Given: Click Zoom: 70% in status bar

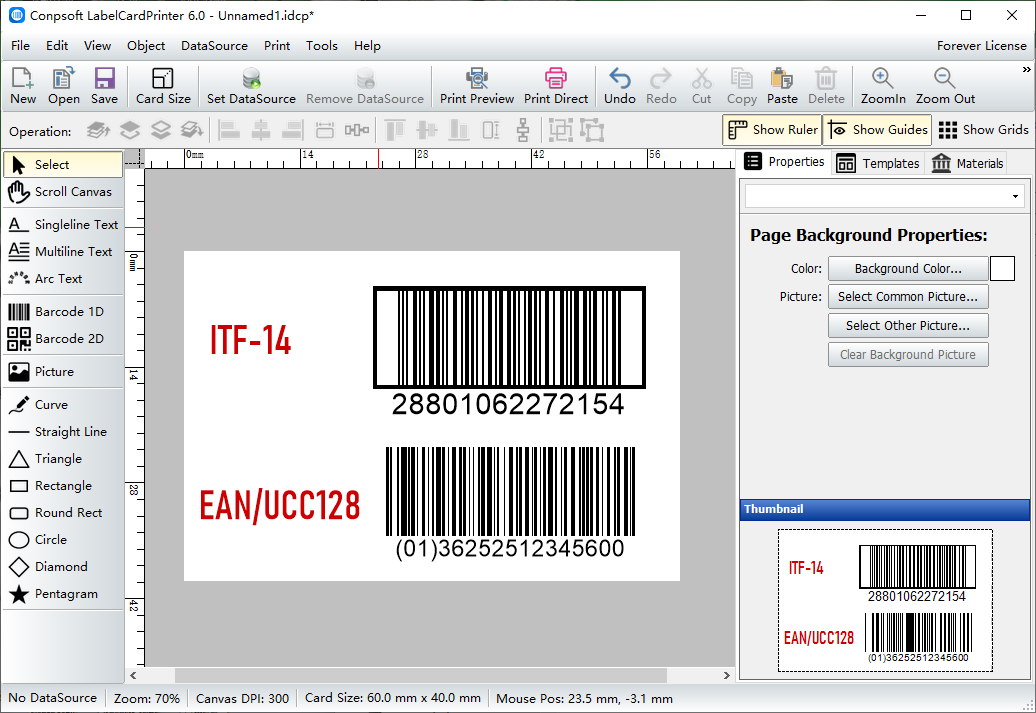Looking at the screenshot, I should tap(147, 698).
